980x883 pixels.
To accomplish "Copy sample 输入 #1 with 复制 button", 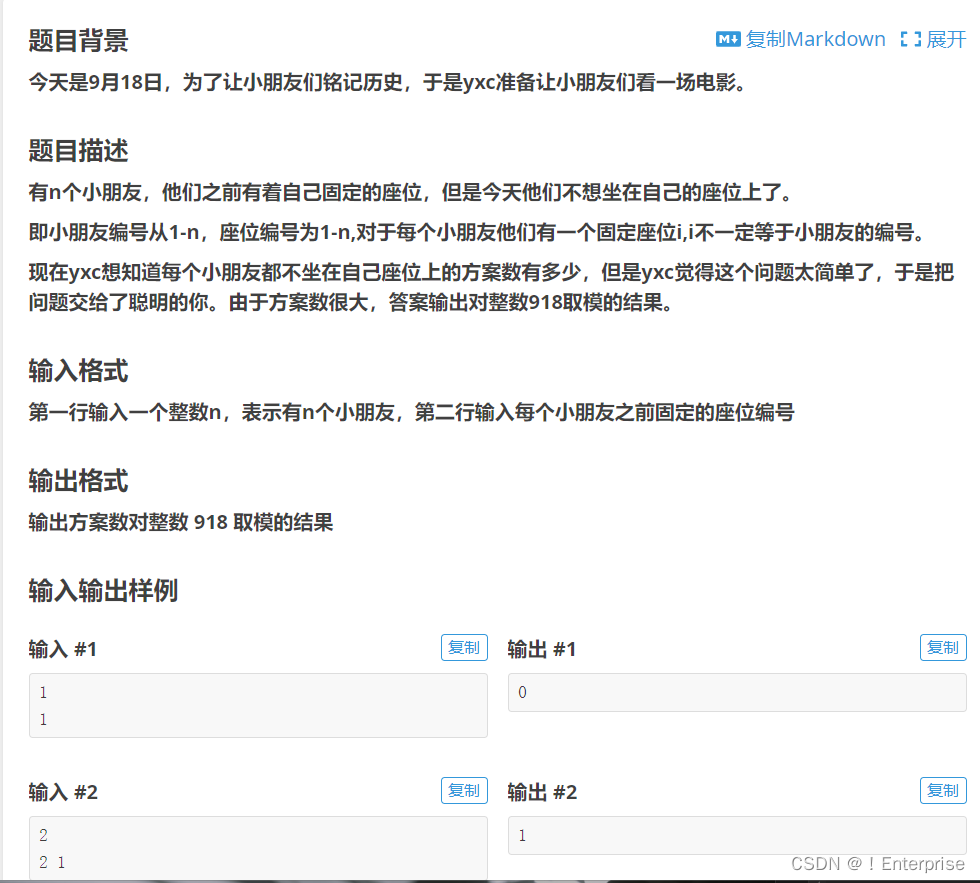I will pyautogui.click(x=464, y=647).
